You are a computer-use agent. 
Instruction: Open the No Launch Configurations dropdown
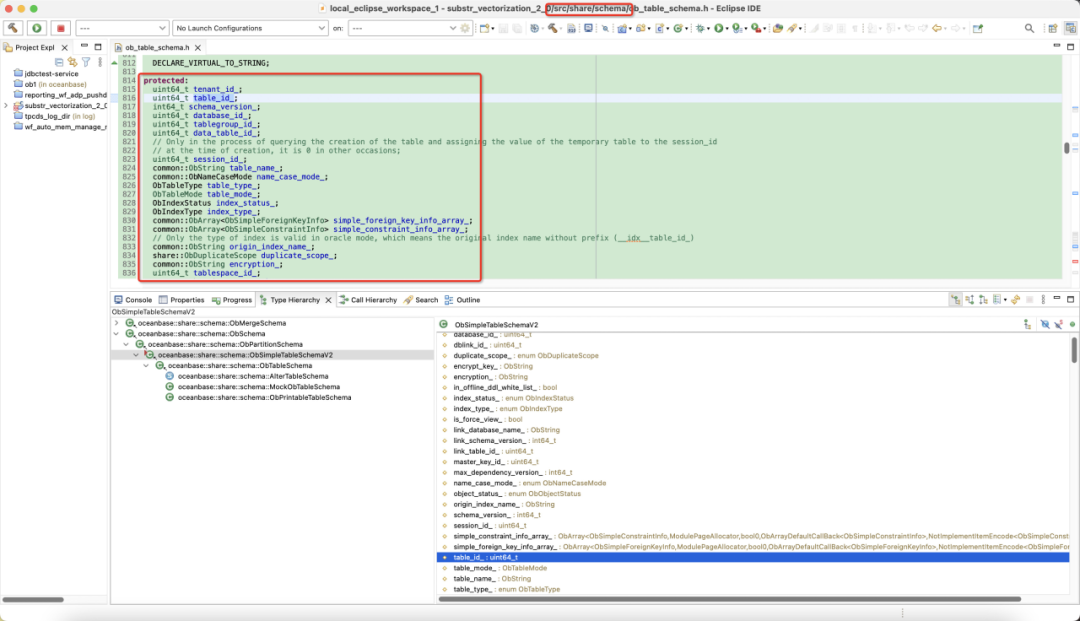(x=249, y=28)
